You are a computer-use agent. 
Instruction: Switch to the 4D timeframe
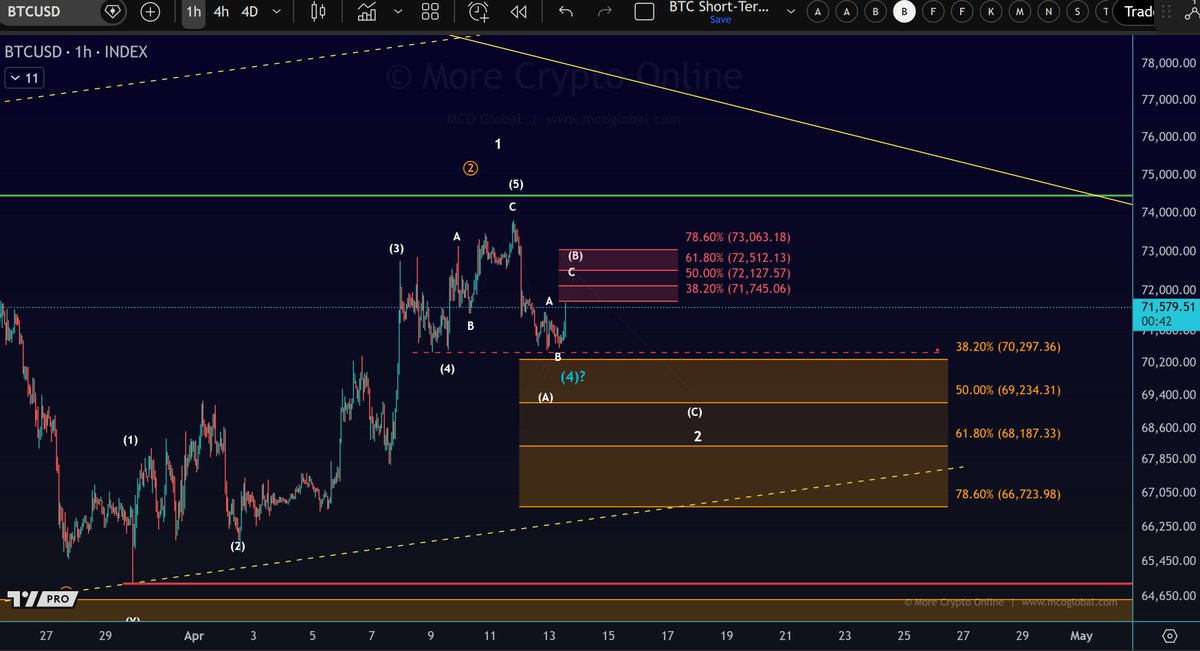[x=250, y=12]
